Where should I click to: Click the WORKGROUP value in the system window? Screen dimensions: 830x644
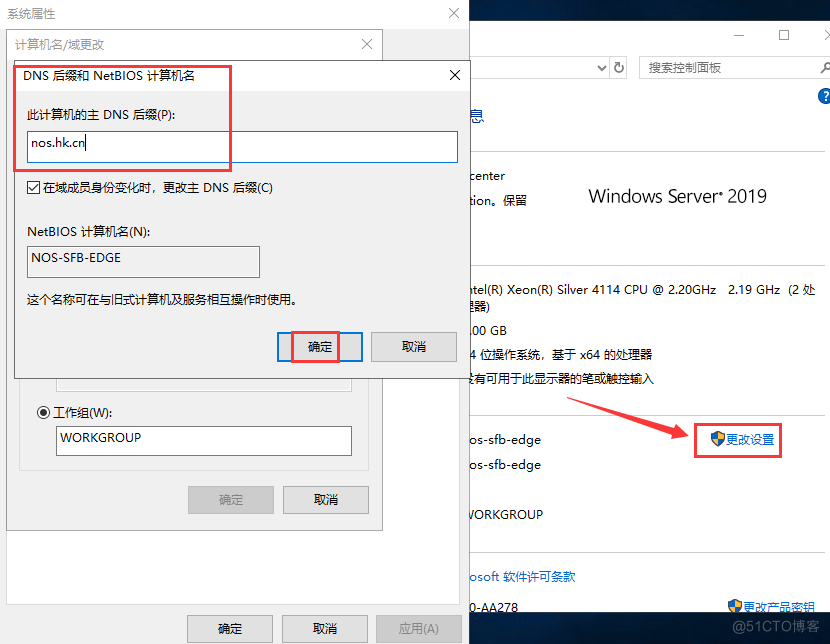pyautogui.click(x=507, y=514)
